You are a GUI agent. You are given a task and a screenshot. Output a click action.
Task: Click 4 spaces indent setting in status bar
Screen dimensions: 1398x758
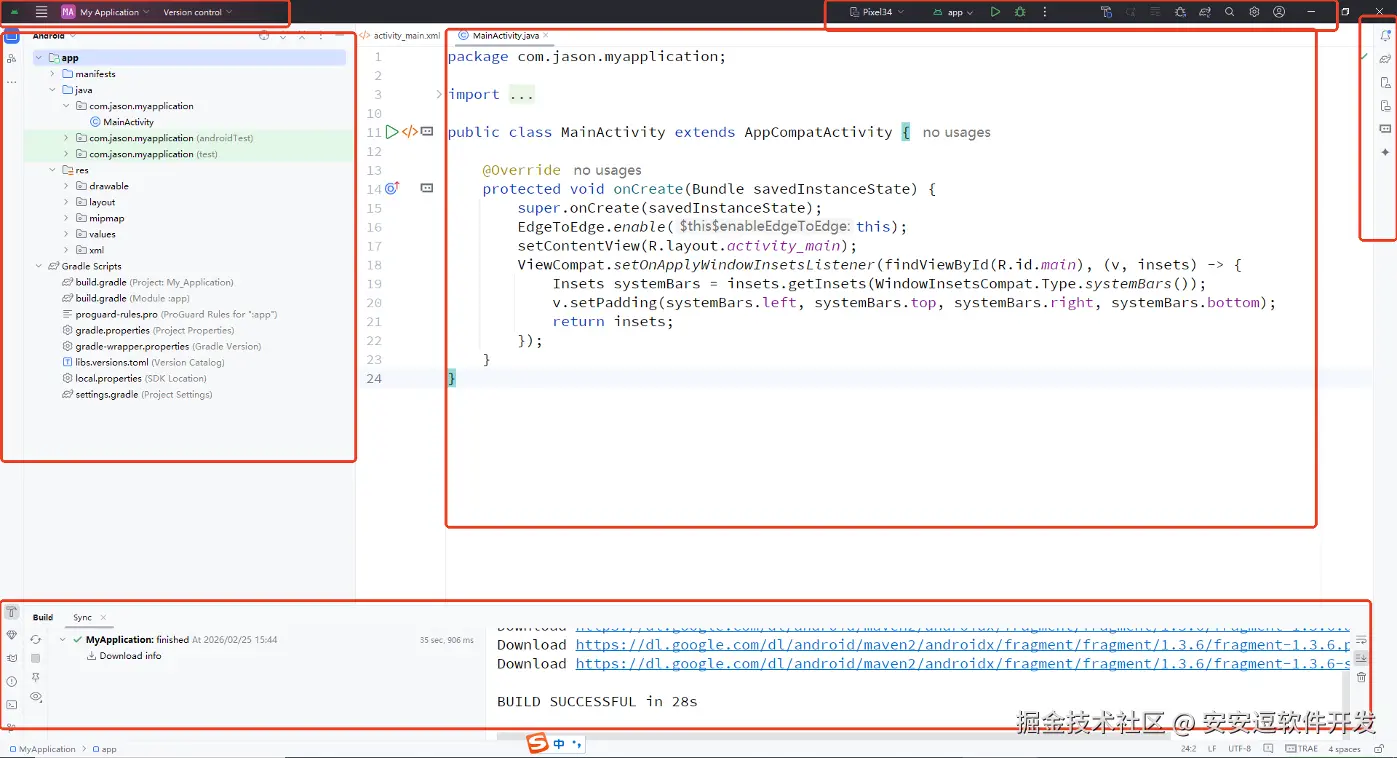1344,748
